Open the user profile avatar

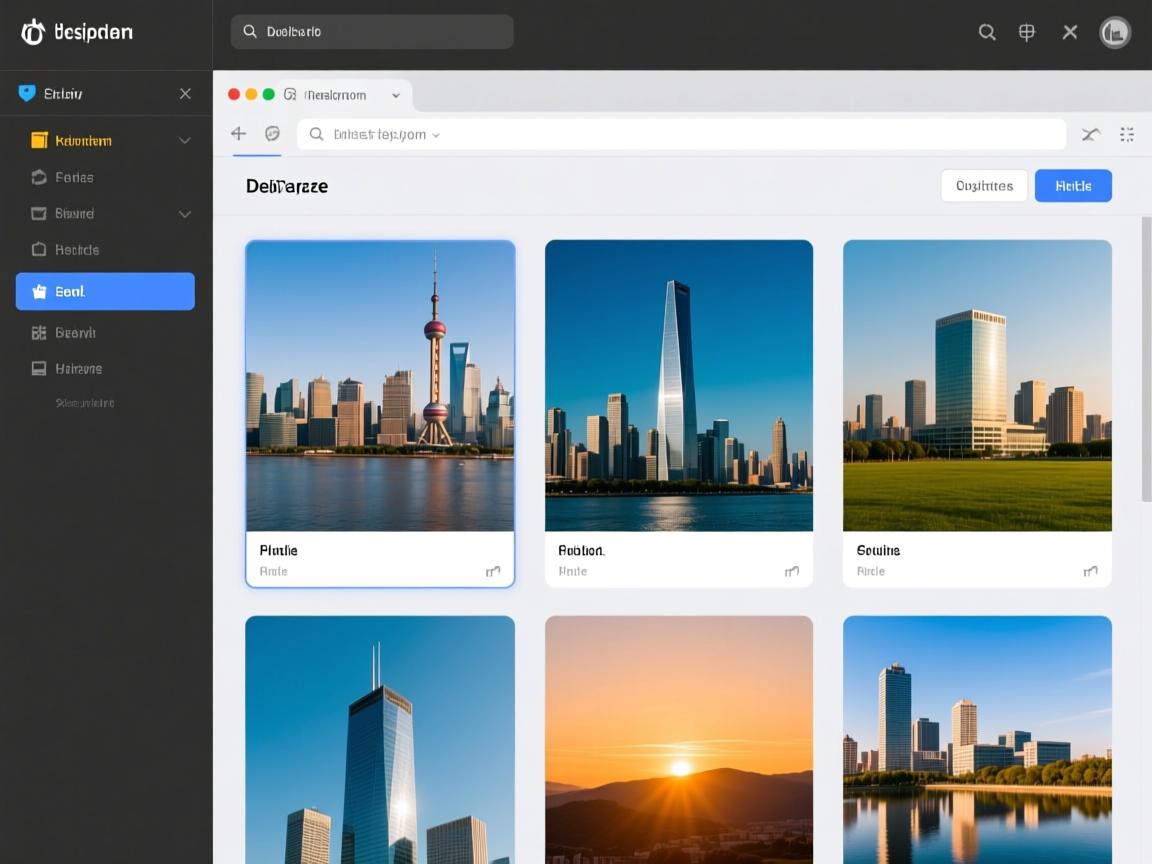(1114, 33)
